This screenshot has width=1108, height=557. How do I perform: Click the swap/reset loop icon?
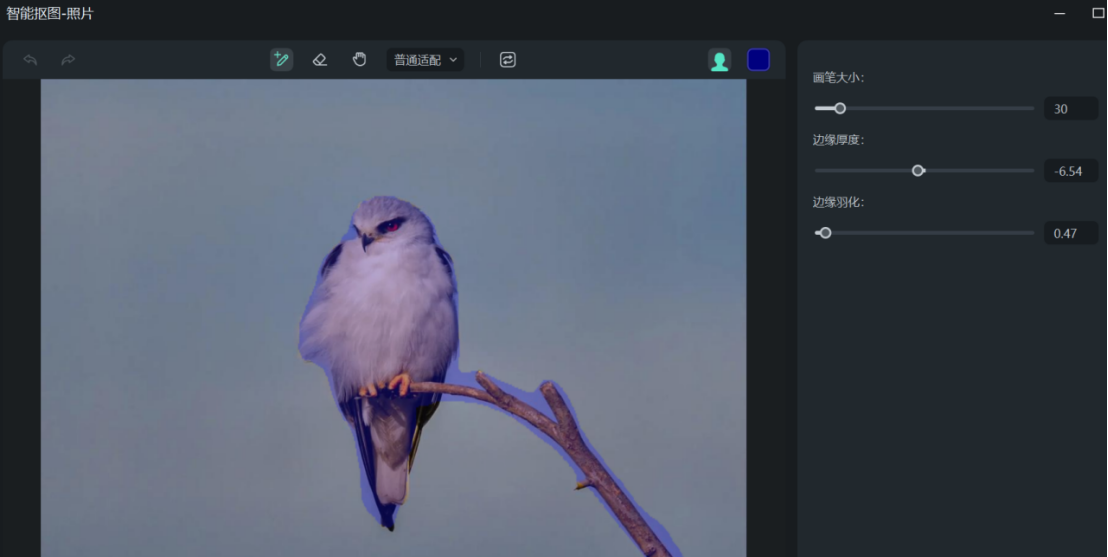[x=507, y=60]
